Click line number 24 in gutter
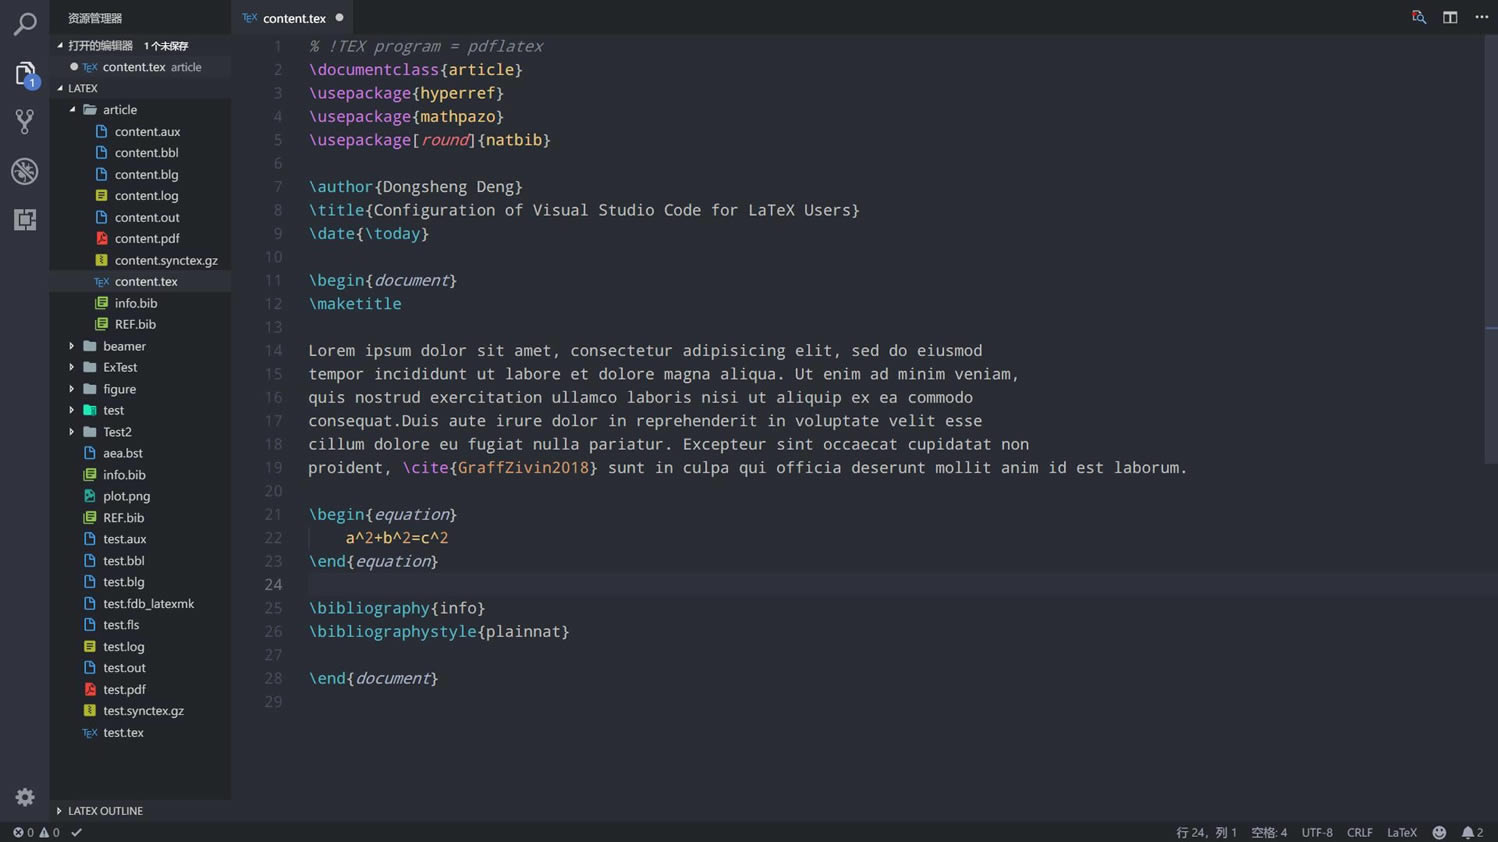This screenshot has height=842, width=1498. [x=273, y=585]
